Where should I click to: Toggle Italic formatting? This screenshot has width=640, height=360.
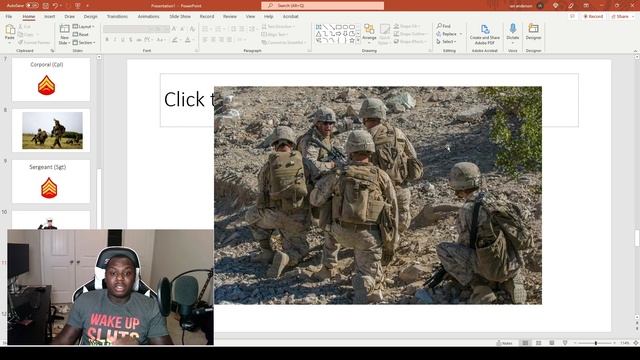(115, 40)
